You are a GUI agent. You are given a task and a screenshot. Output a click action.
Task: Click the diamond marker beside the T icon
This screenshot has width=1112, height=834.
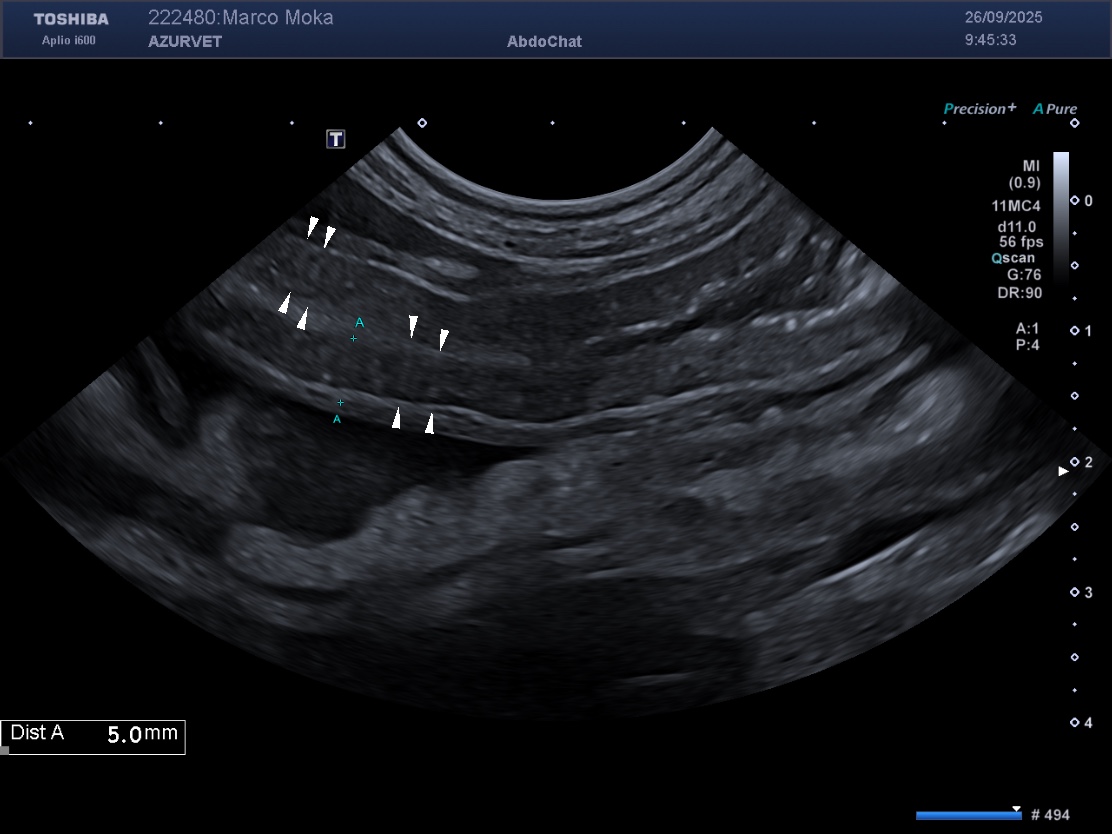pyautogui.click(x=422, y=123)
